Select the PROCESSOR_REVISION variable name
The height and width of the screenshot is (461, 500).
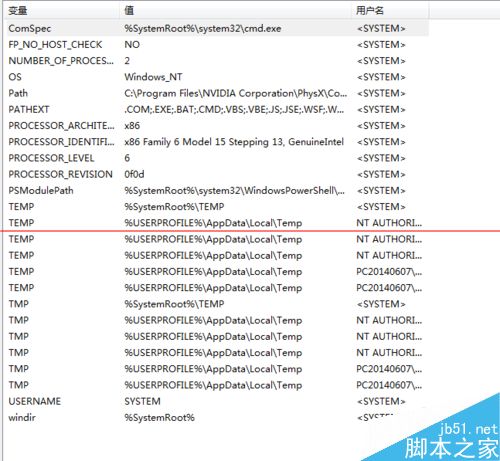60,174
